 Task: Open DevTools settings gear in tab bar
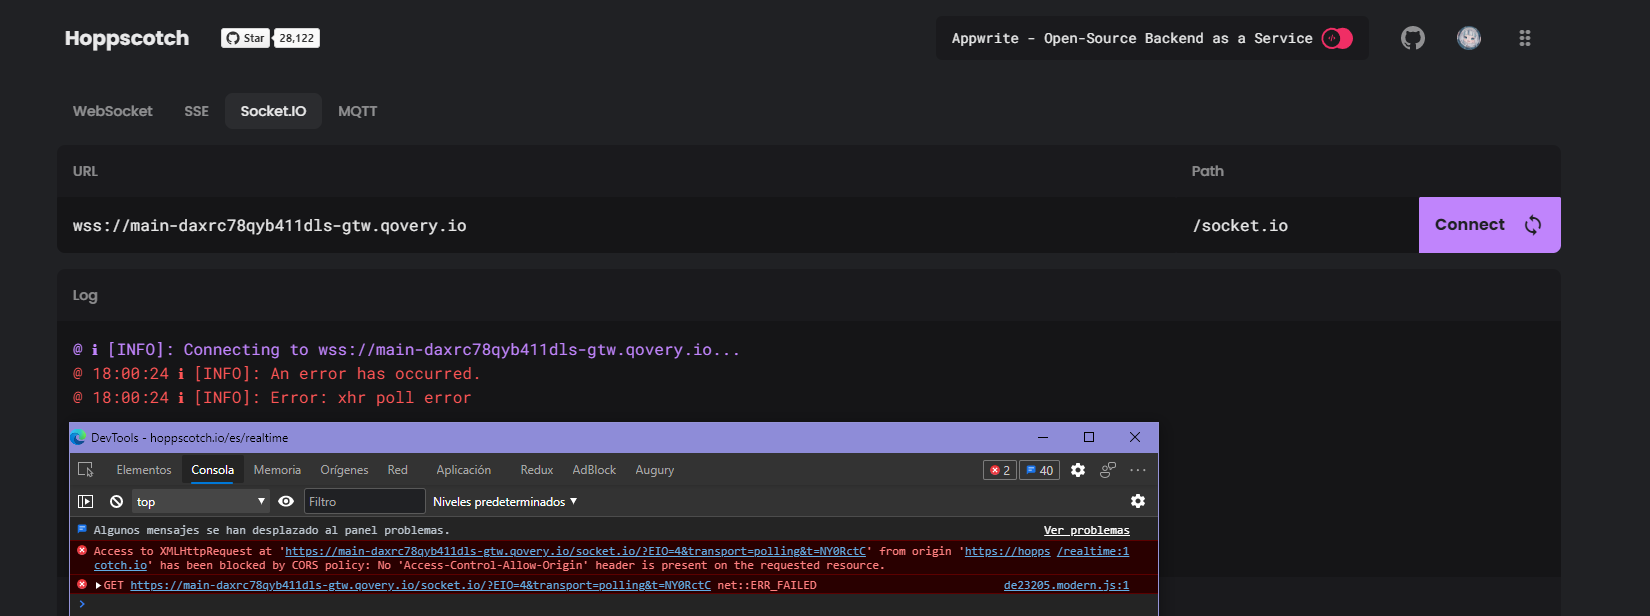coord(1078,470)
